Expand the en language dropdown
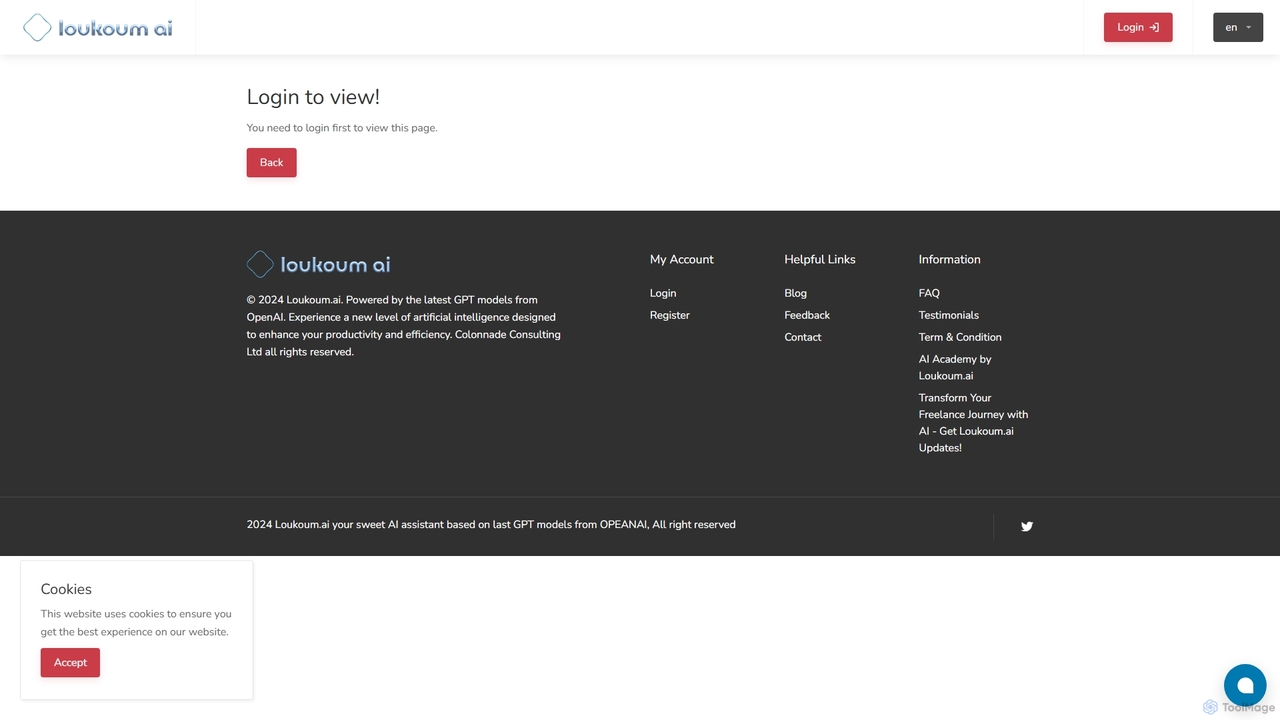This screenshot has height=720, width=1280. tap(1238, 27)
